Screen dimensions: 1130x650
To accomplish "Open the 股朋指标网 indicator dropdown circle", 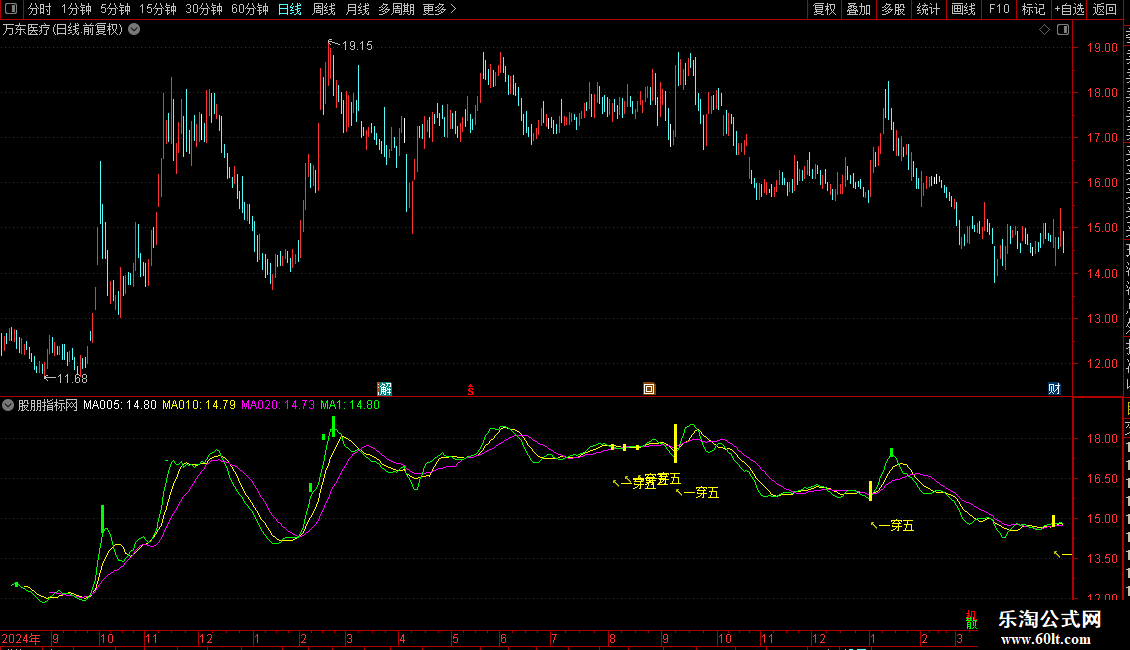I will click(x=8, y=405).
